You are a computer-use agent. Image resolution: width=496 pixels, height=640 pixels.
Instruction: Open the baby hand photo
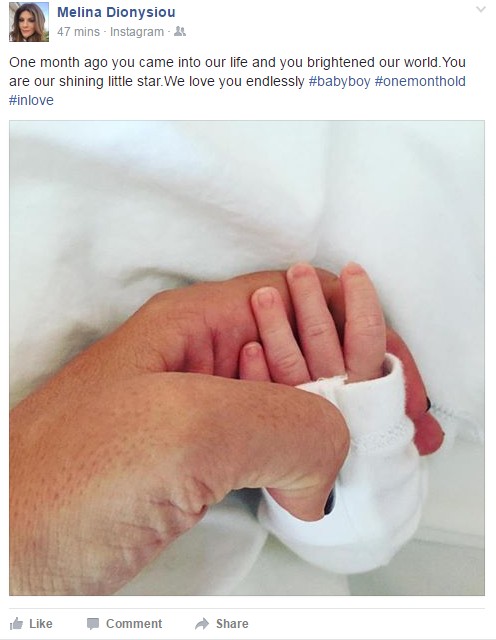247,358
